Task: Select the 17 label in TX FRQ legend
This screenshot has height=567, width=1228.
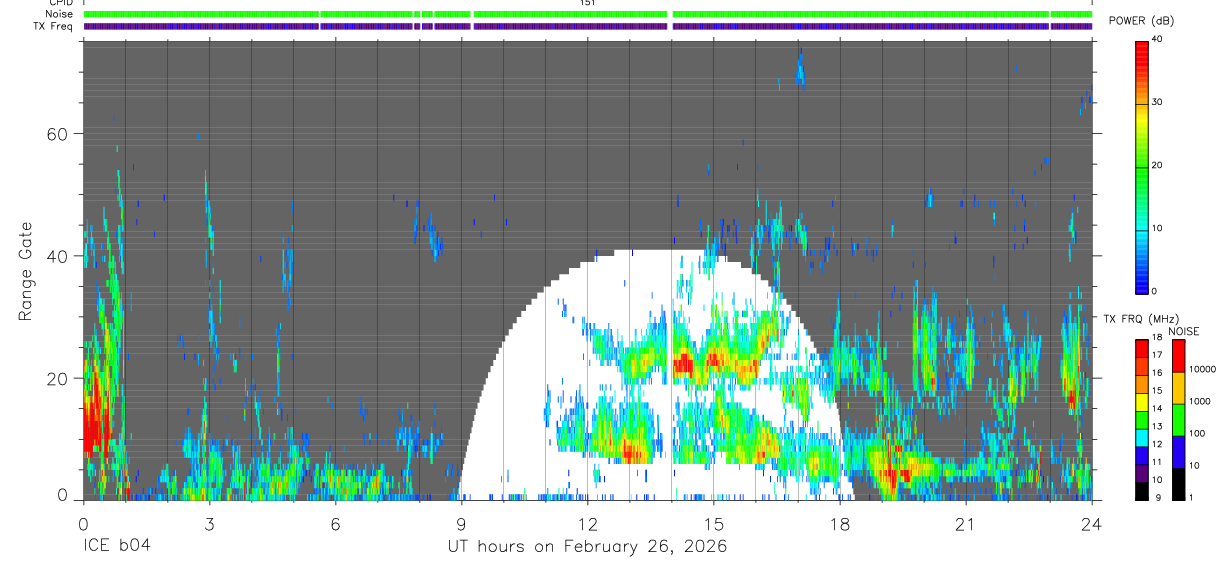Action: click(1157, 355)
